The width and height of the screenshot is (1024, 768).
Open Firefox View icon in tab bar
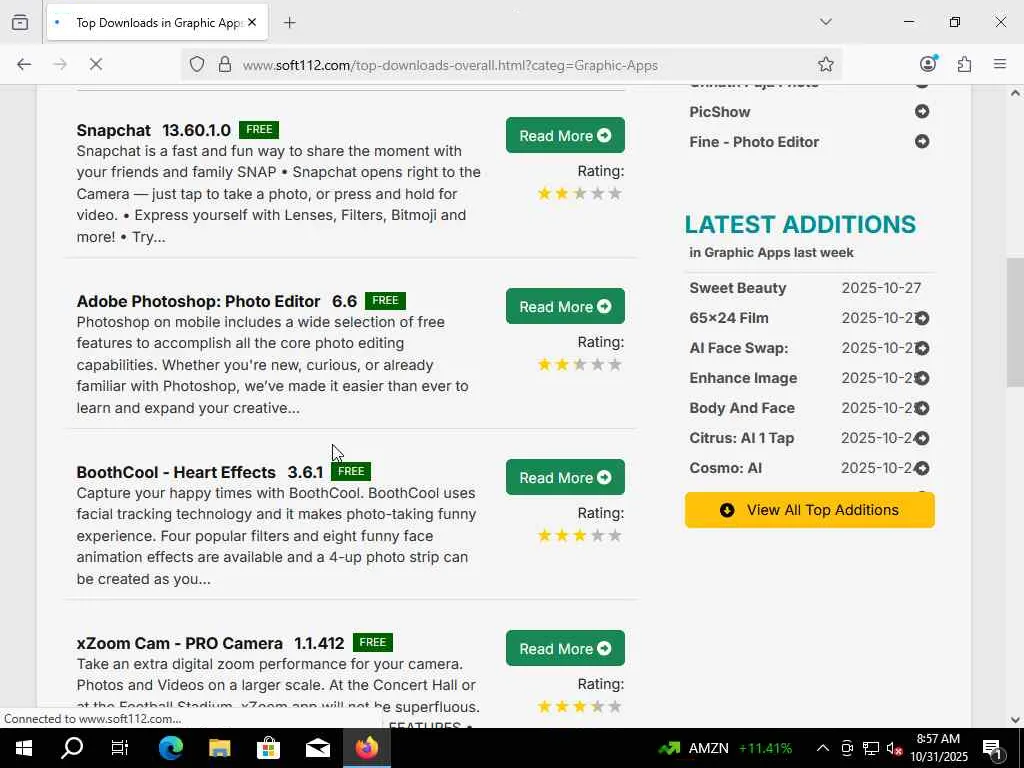click(20, 22)
